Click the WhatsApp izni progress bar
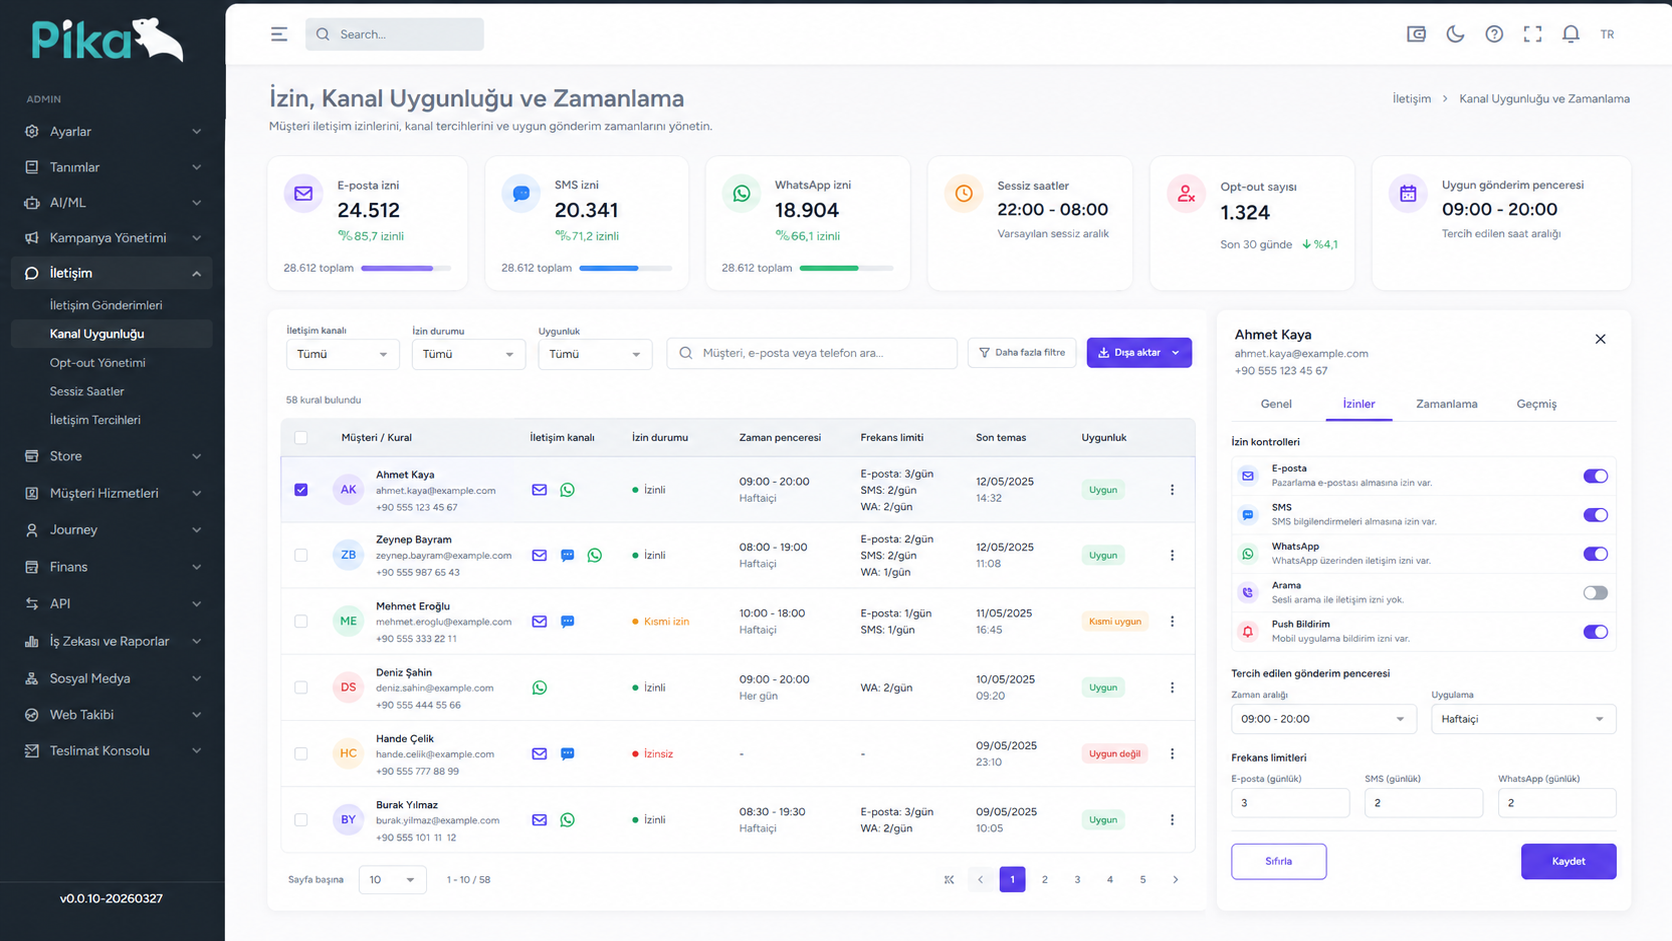1672x941 pixels. (x=846, y=268)
